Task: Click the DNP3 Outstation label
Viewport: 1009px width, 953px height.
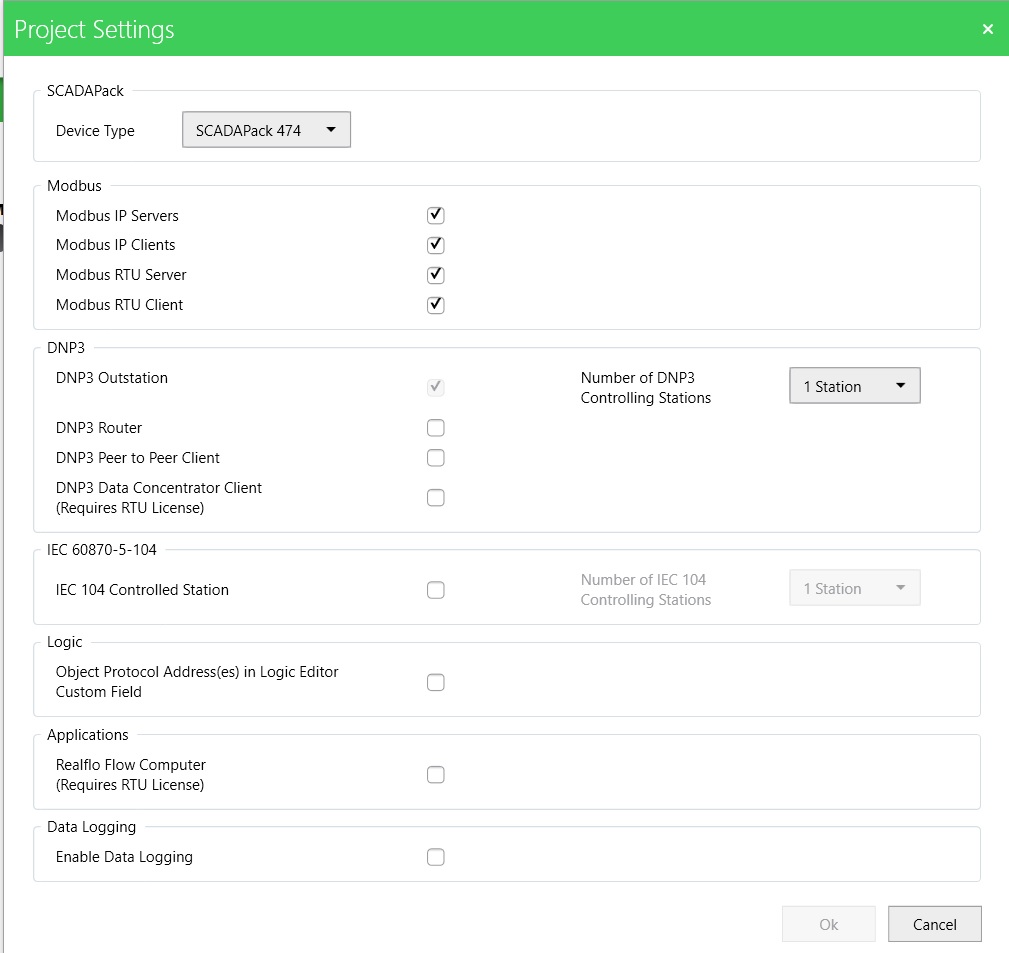Action: coord(111,378)
